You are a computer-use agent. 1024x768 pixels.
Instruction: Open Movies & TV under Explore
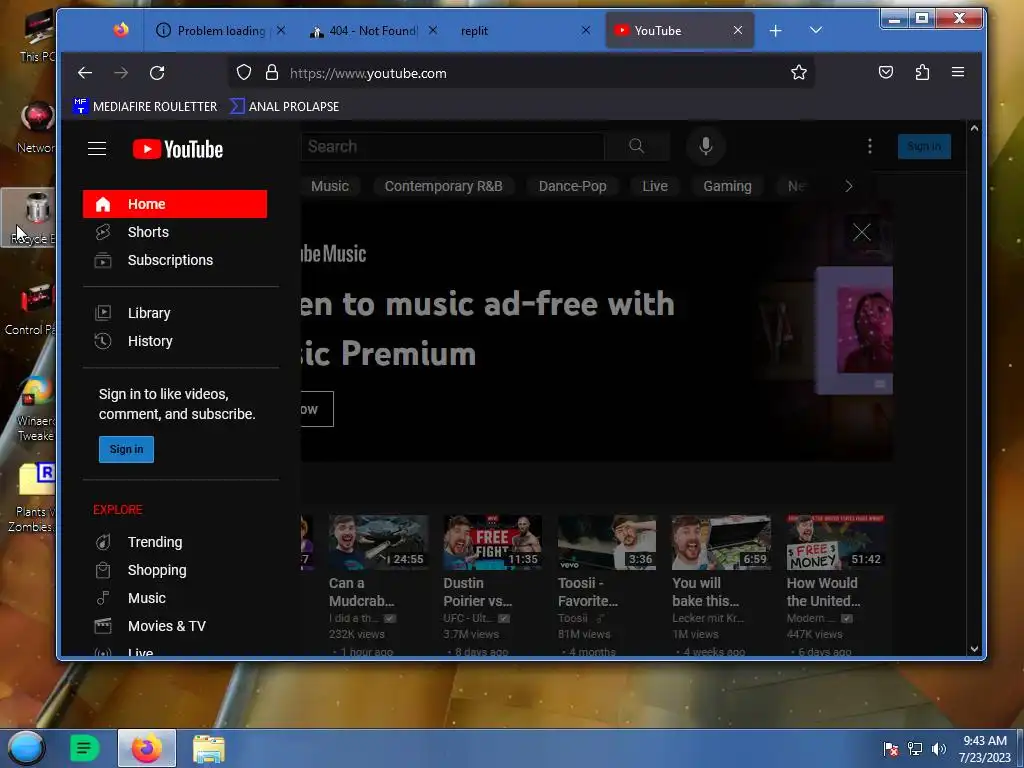(175, 626)
